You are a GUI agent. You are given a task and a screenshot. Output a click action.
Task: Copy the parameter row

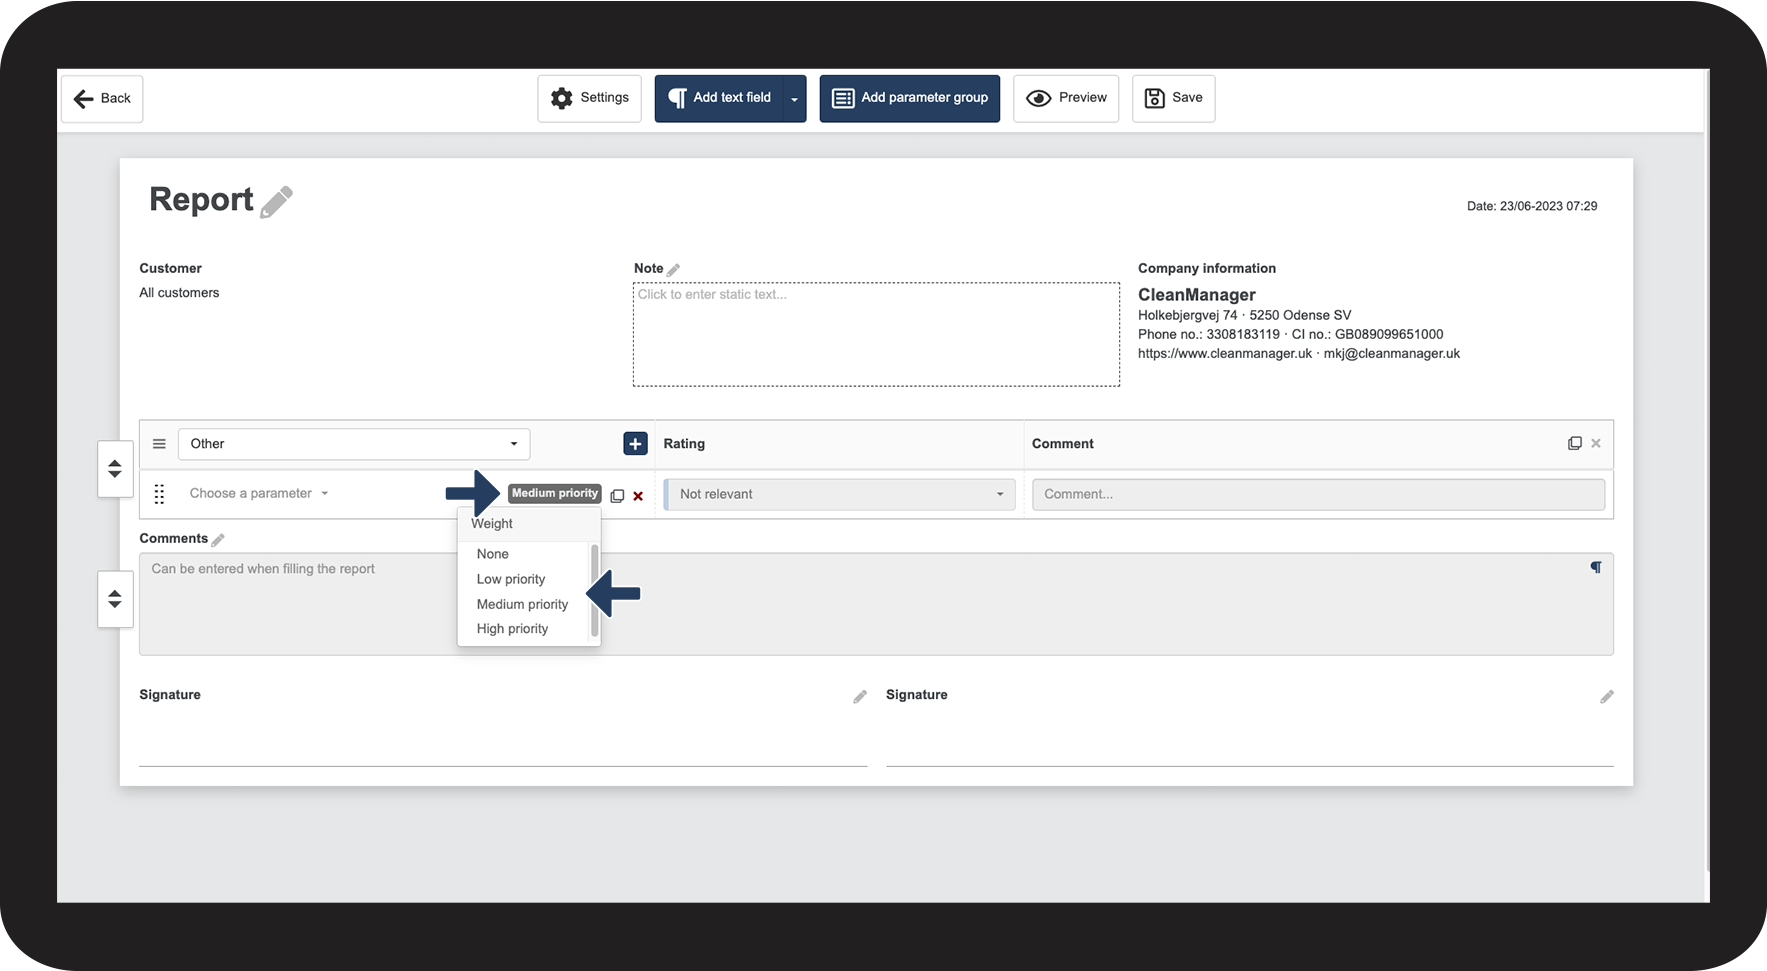point(617,496)
